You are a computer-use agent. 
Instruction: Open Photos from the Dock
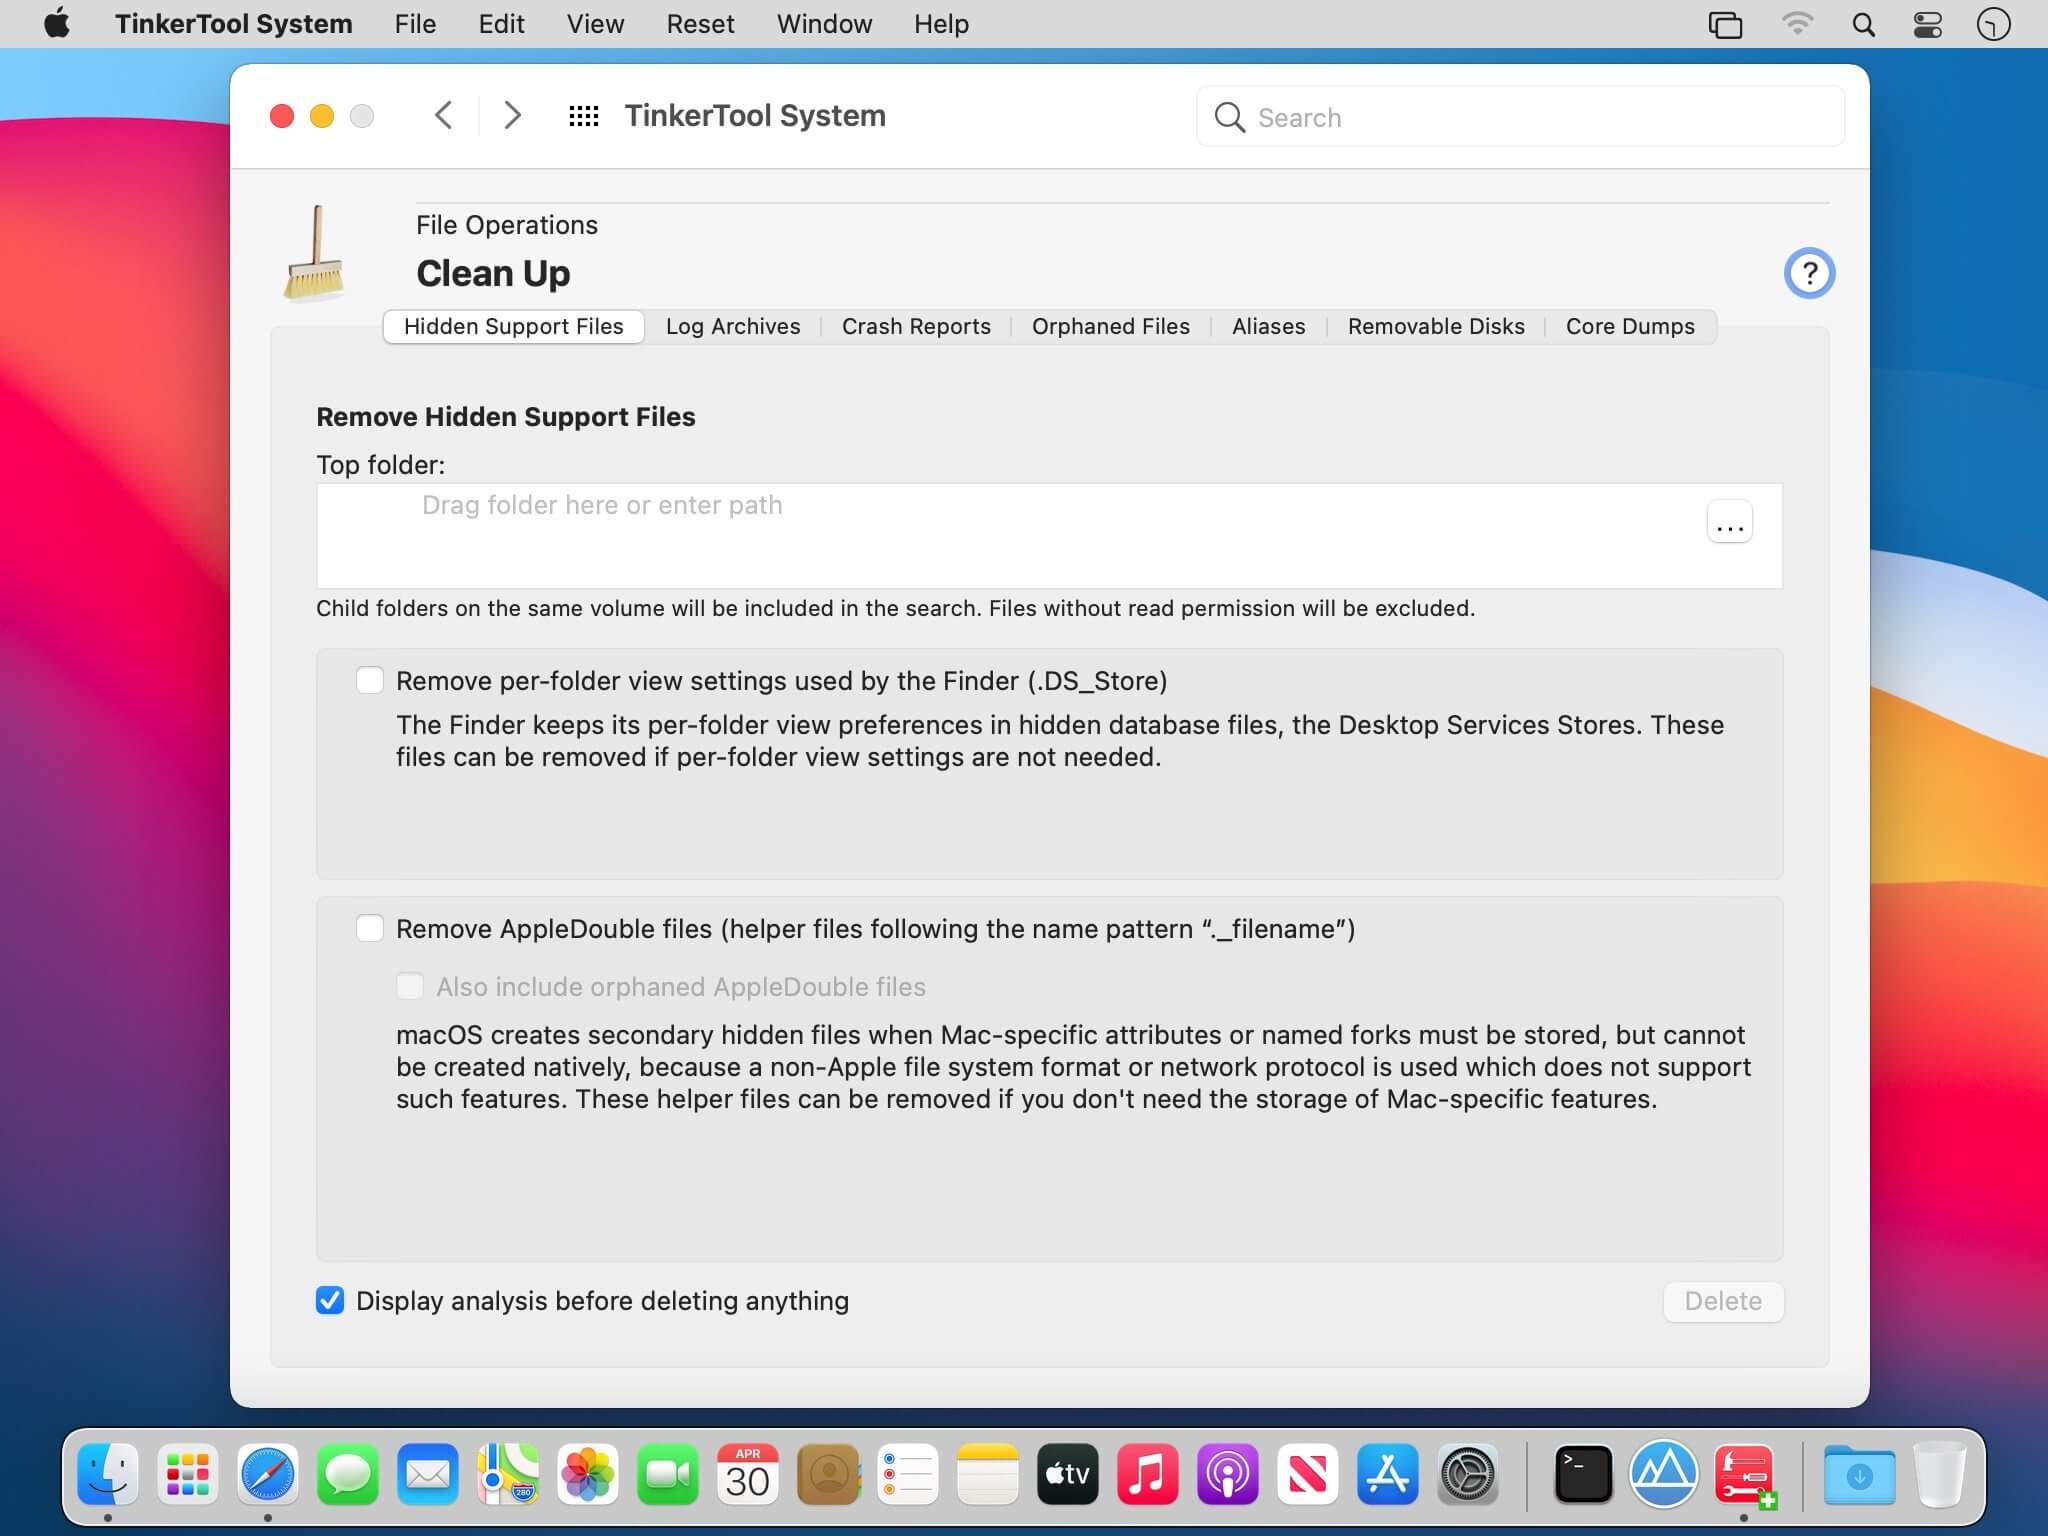[x=588, y=1474]
